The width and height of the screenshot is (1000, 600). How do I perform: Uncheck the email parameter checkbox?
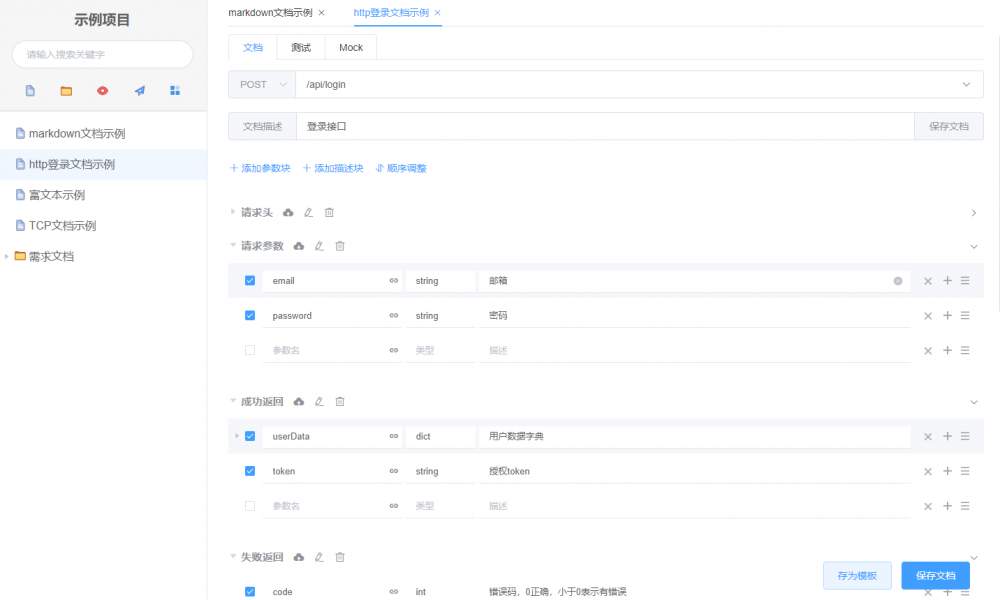(250, 281)
